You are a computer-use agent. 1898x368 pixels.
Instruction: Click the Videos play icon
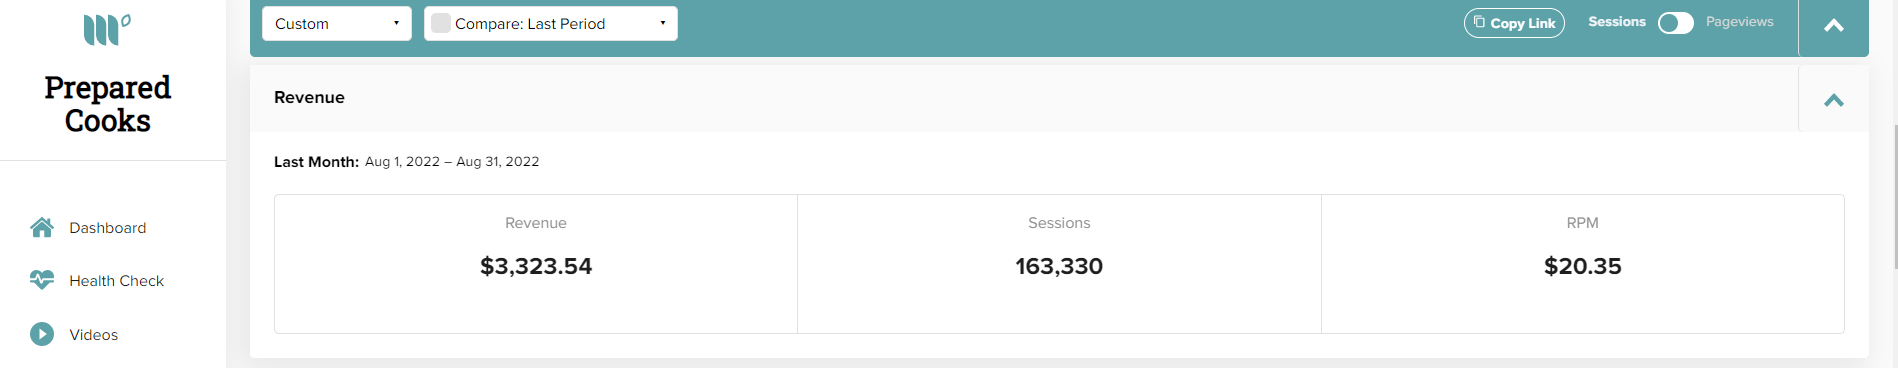[x=42, y=334]
